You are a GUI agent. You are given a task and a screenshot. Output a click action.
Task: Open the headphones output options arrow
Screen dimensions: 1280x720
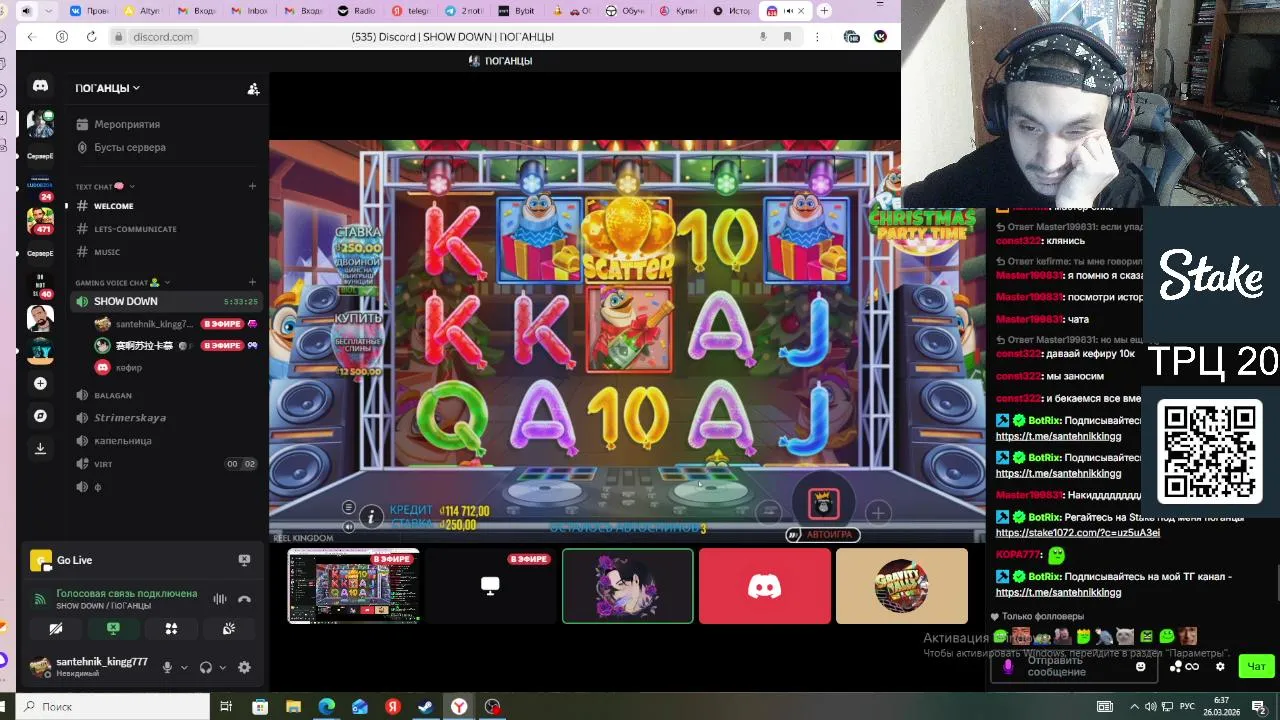click(x=222, y=667)
